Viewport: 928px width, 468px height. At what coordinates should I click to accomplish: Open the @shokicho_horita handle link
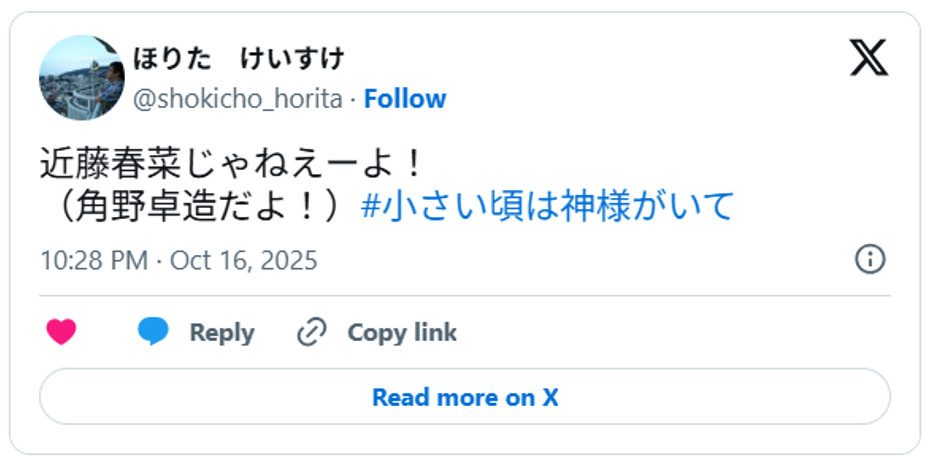click(237, 99)
